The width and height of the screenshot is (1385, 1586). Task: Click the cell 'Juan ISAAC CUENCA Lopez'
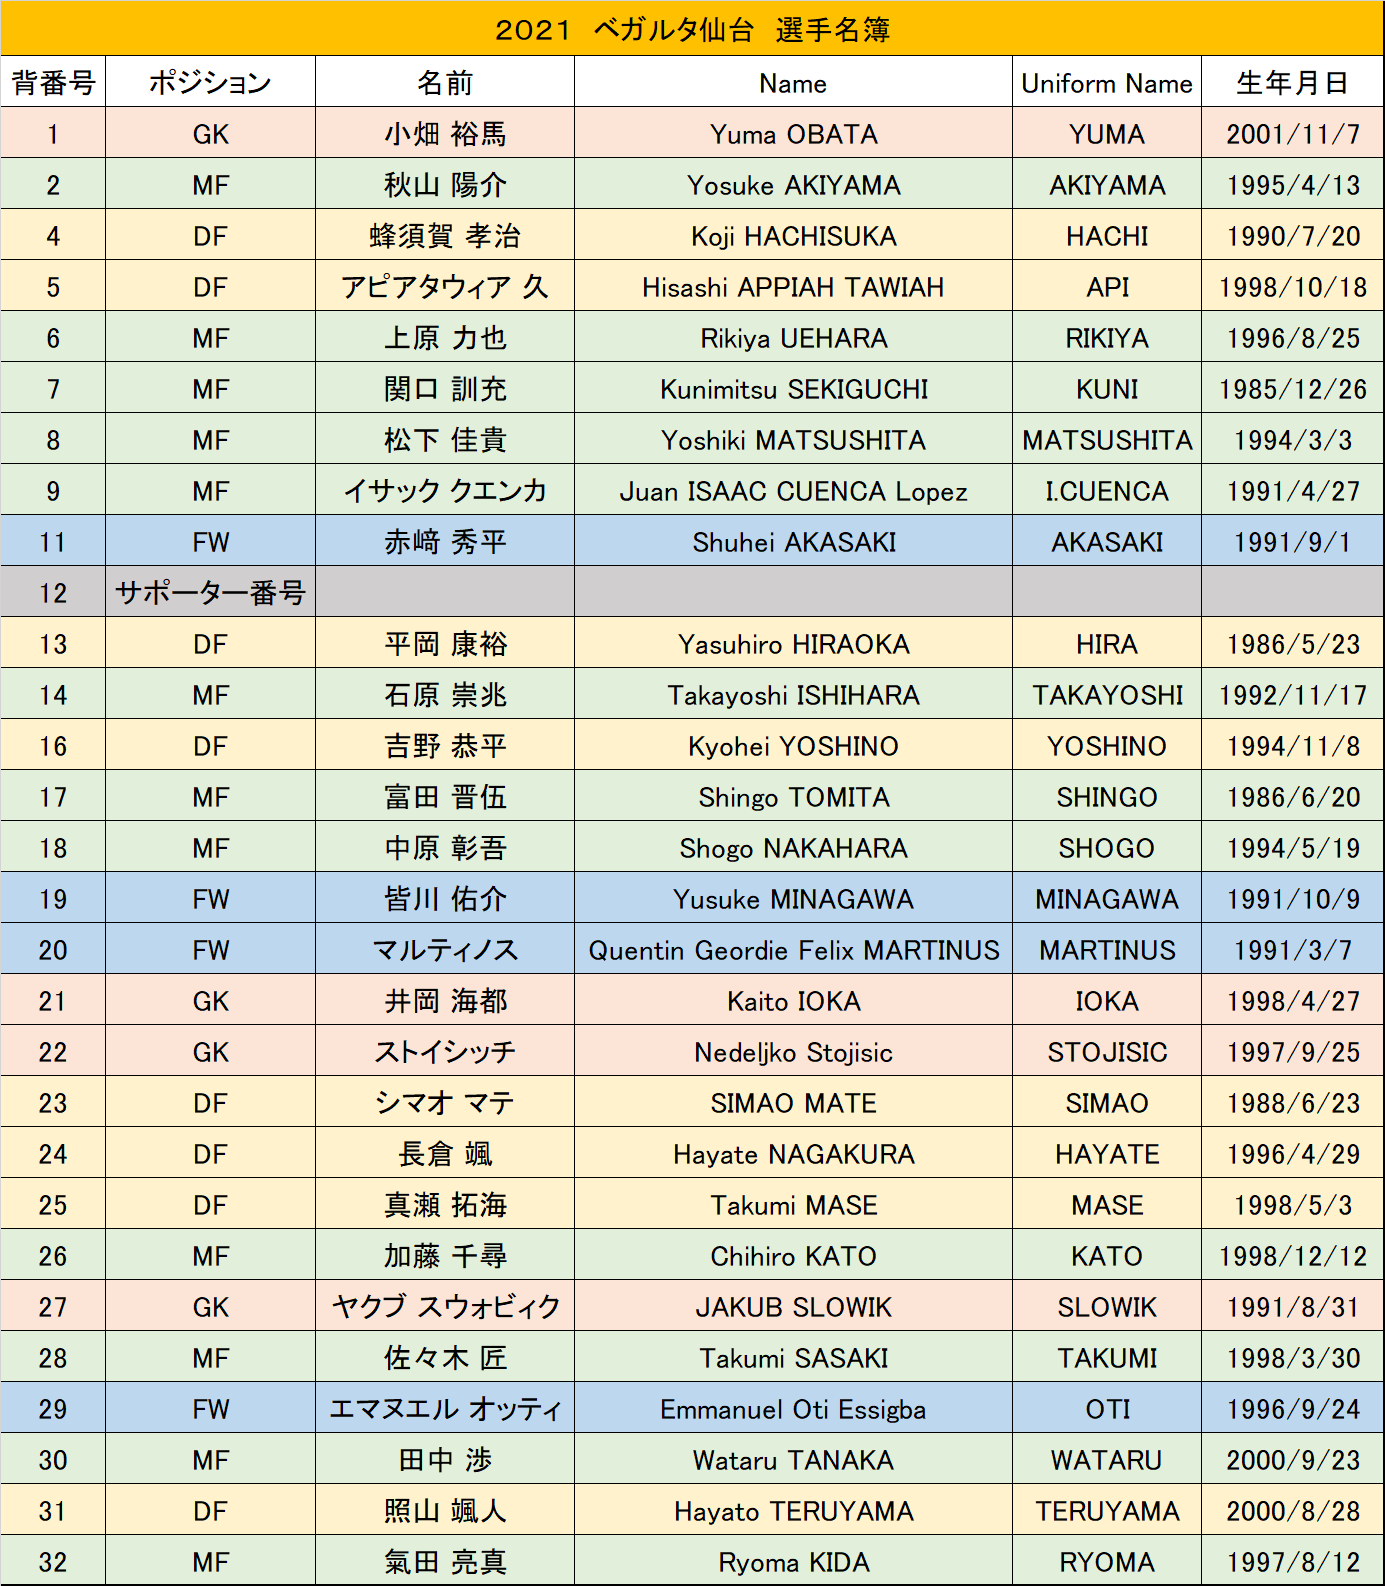coord(793,490)
